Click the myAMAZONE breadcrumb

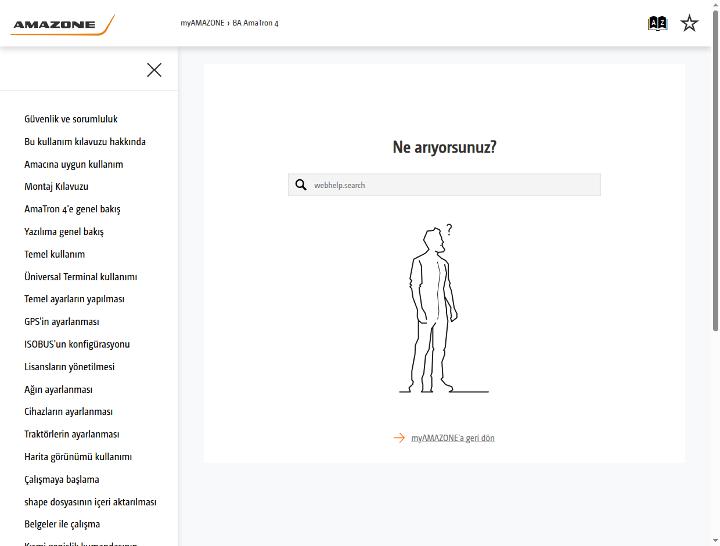click(202, 23)
